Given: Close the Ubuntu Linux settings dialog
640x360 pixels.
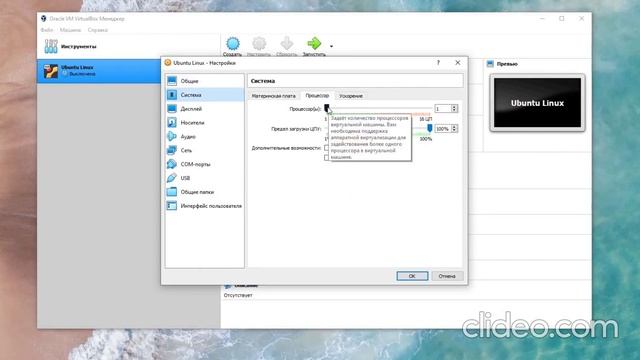Looking at the screenshot, I should (x=458, y=62).
